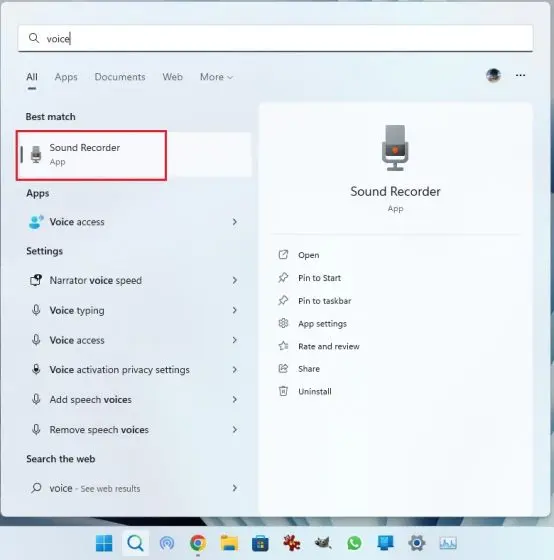Click the Rate and review star icon

tap(283, 346)
